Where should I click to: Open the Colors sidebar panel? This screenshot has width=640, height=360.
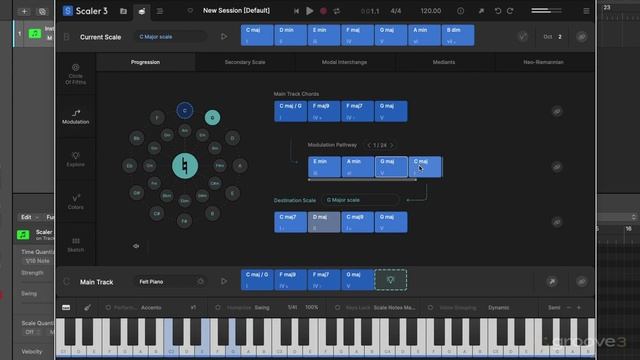tap(76, 202)
